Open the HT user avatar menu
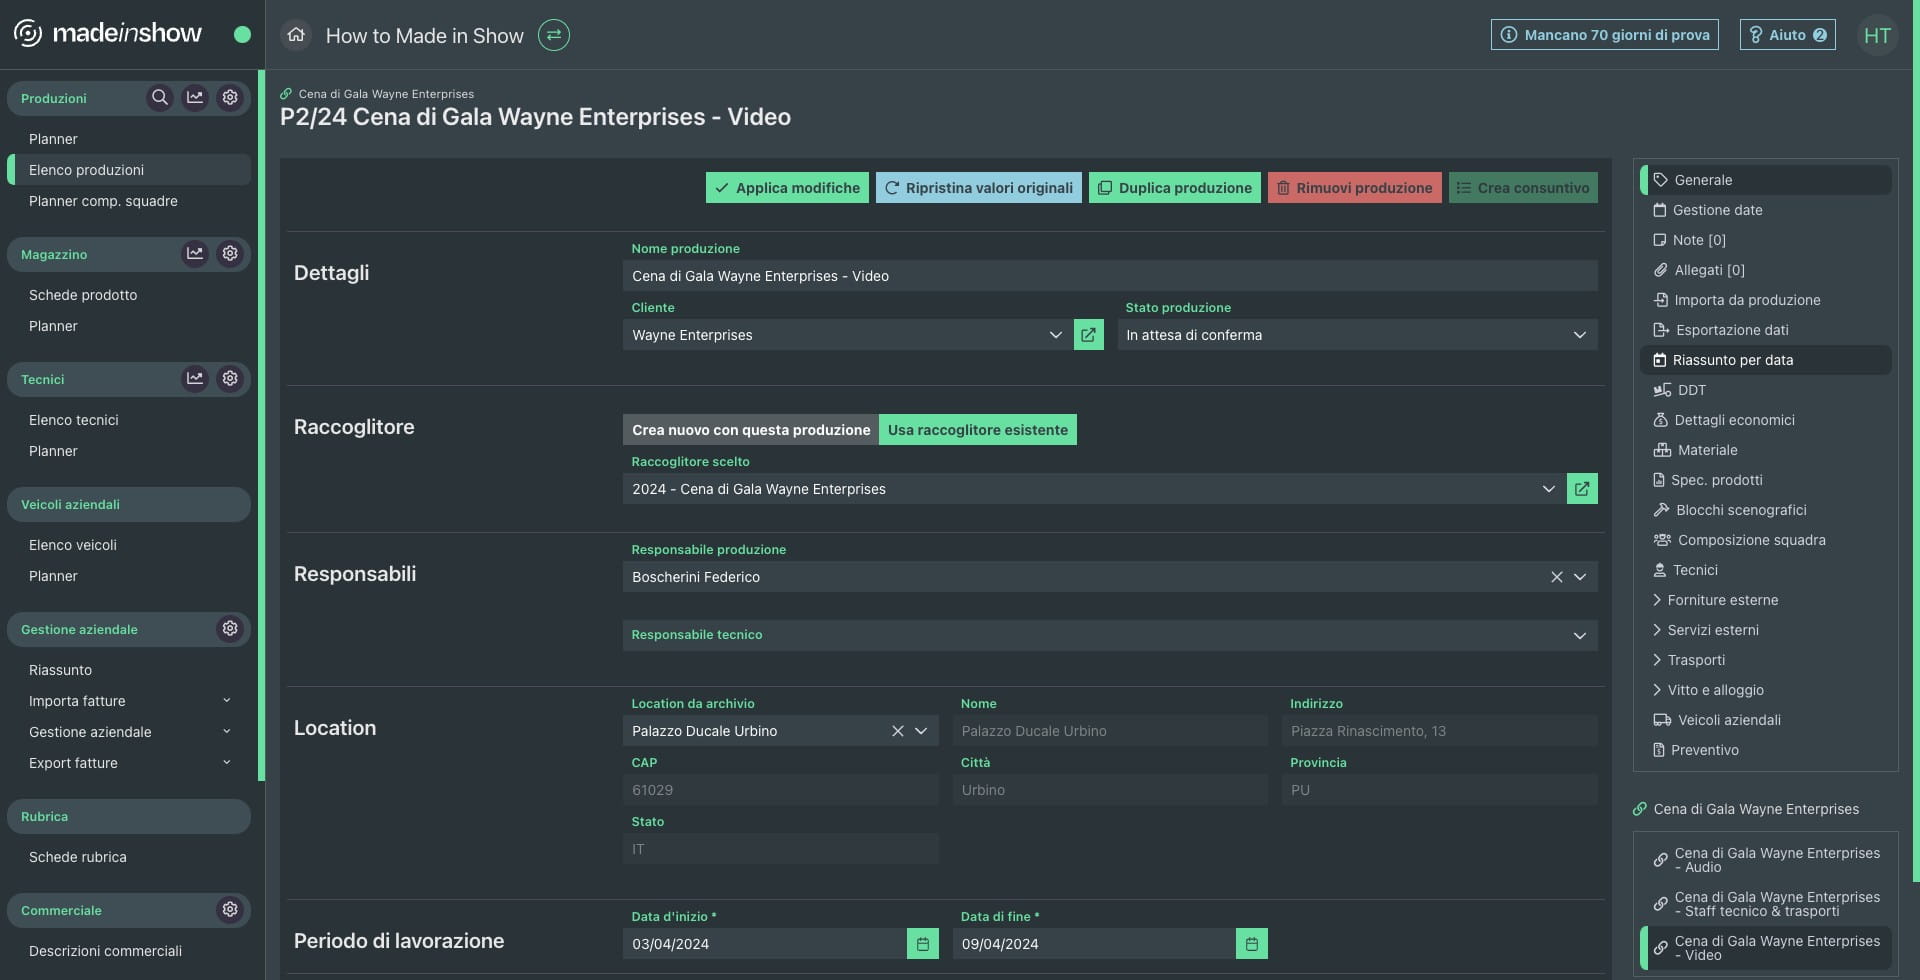Image resolution: width=1920 pixels, height=980 pixels. [x=1877, y=35]
